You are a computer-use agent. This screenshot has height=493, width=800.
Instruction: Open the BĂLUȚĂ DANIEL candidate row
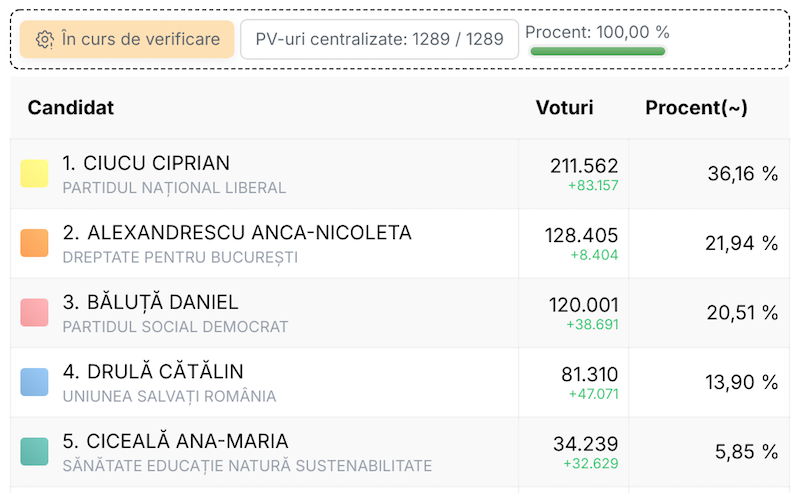(x=150, y=302)
